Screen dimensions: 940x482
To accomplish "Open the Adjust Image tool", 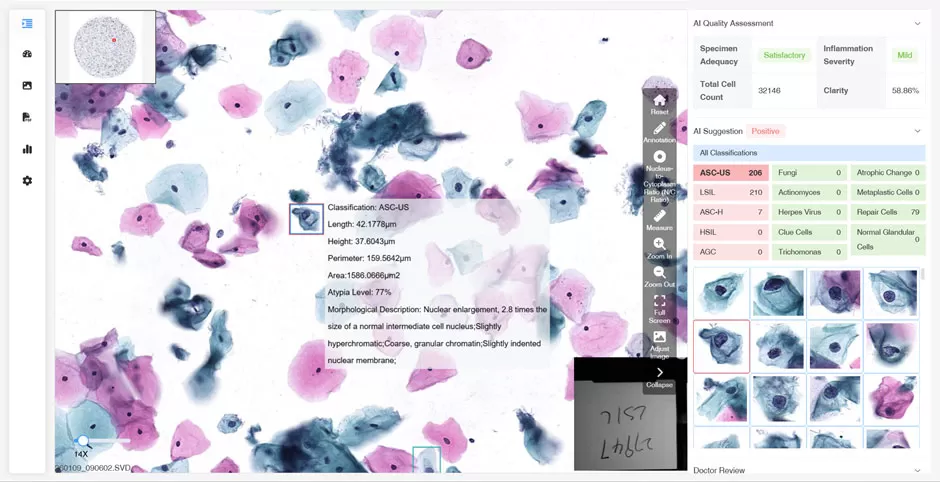I will (659, 338).
